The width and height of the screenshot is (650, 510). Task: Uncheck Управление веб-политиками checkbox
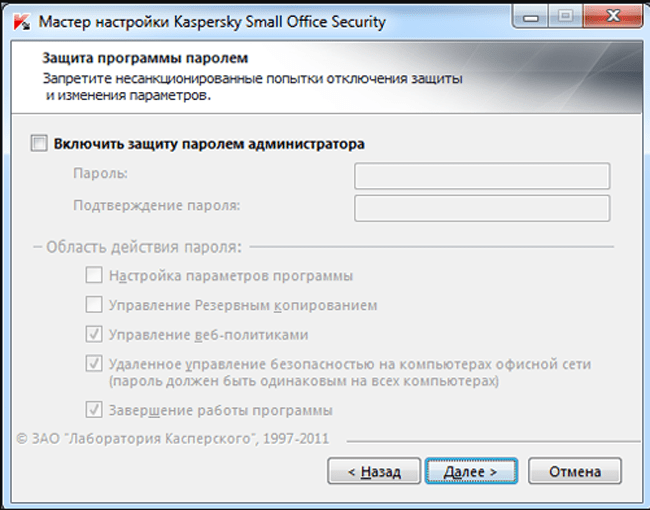pyautogui.click(x=94, y=334)
